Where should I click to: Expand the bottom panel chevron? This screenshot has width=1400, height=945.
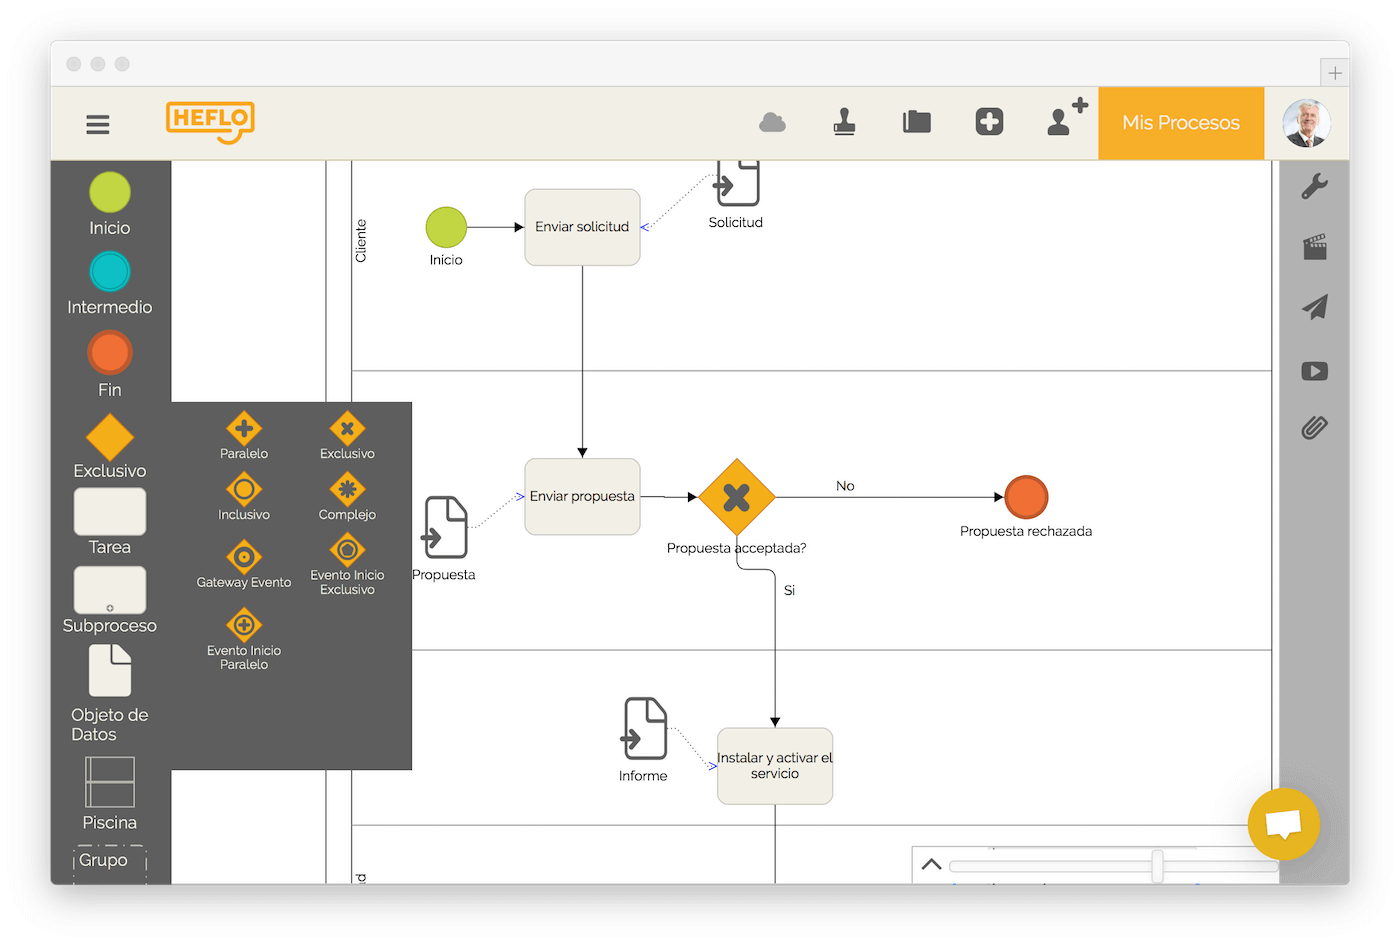pyautogui.click(x=931, y=865)
